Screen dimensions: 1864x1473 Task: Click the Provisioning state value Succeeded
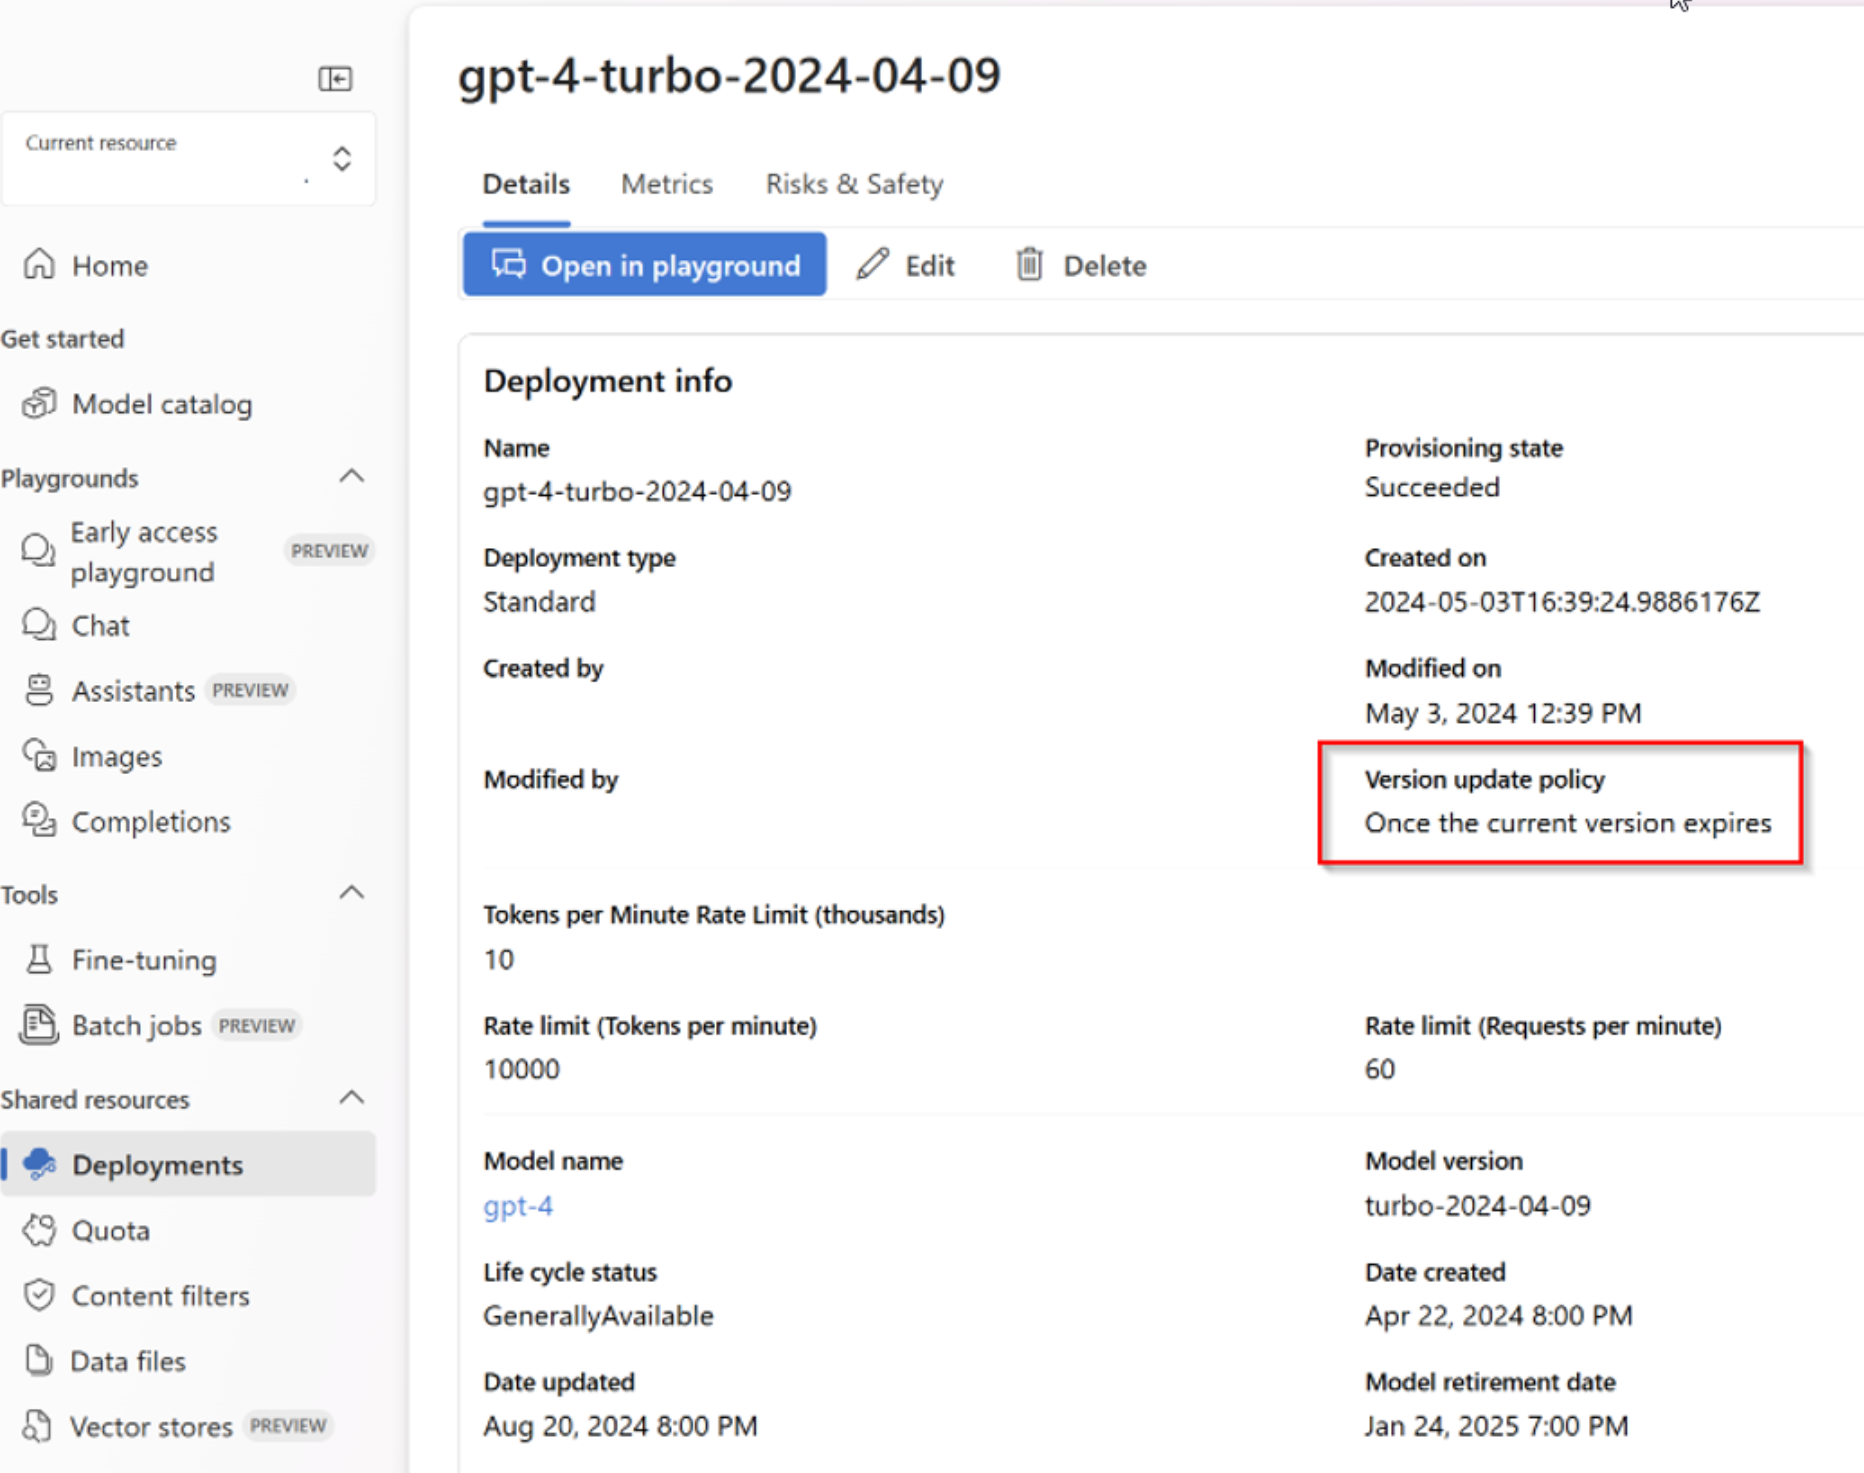[1432, 487]
